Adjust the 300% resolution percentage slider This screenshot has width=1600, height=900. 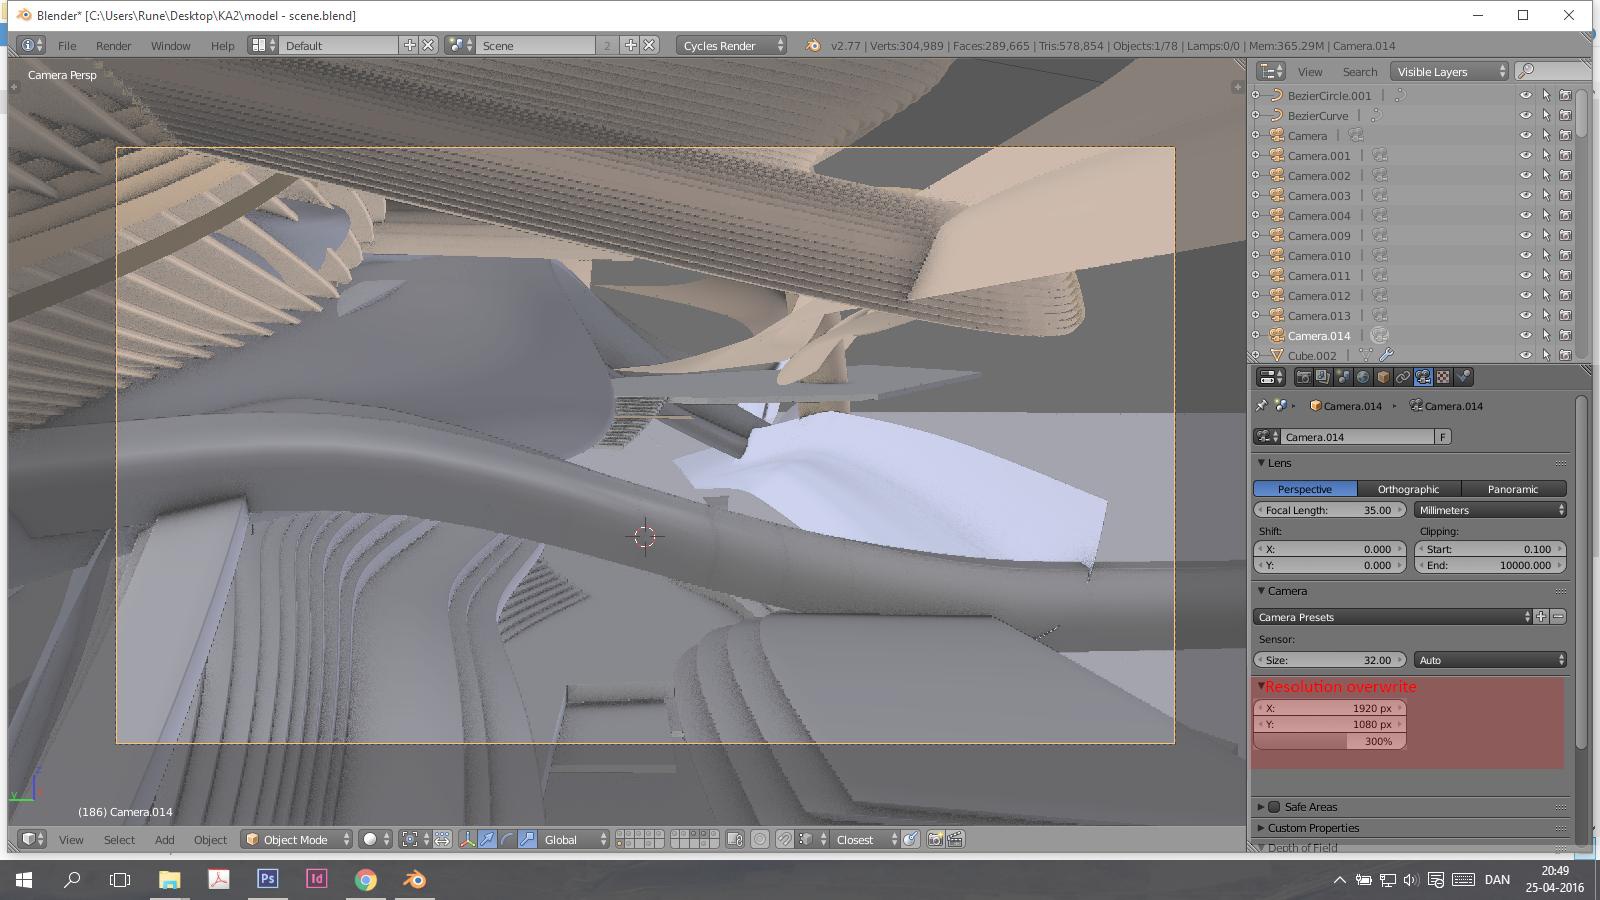click(1330, 741)
